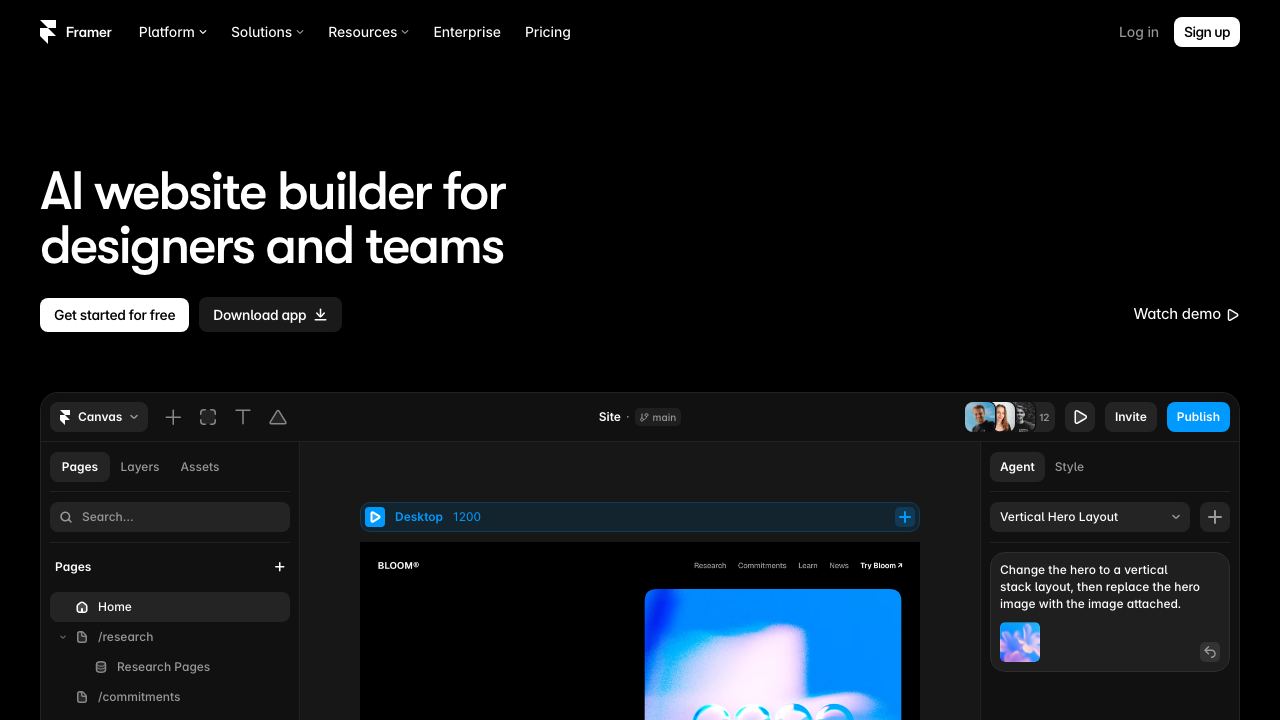Go to the Enterprise page
The image size is (1280, 720).
467,32
